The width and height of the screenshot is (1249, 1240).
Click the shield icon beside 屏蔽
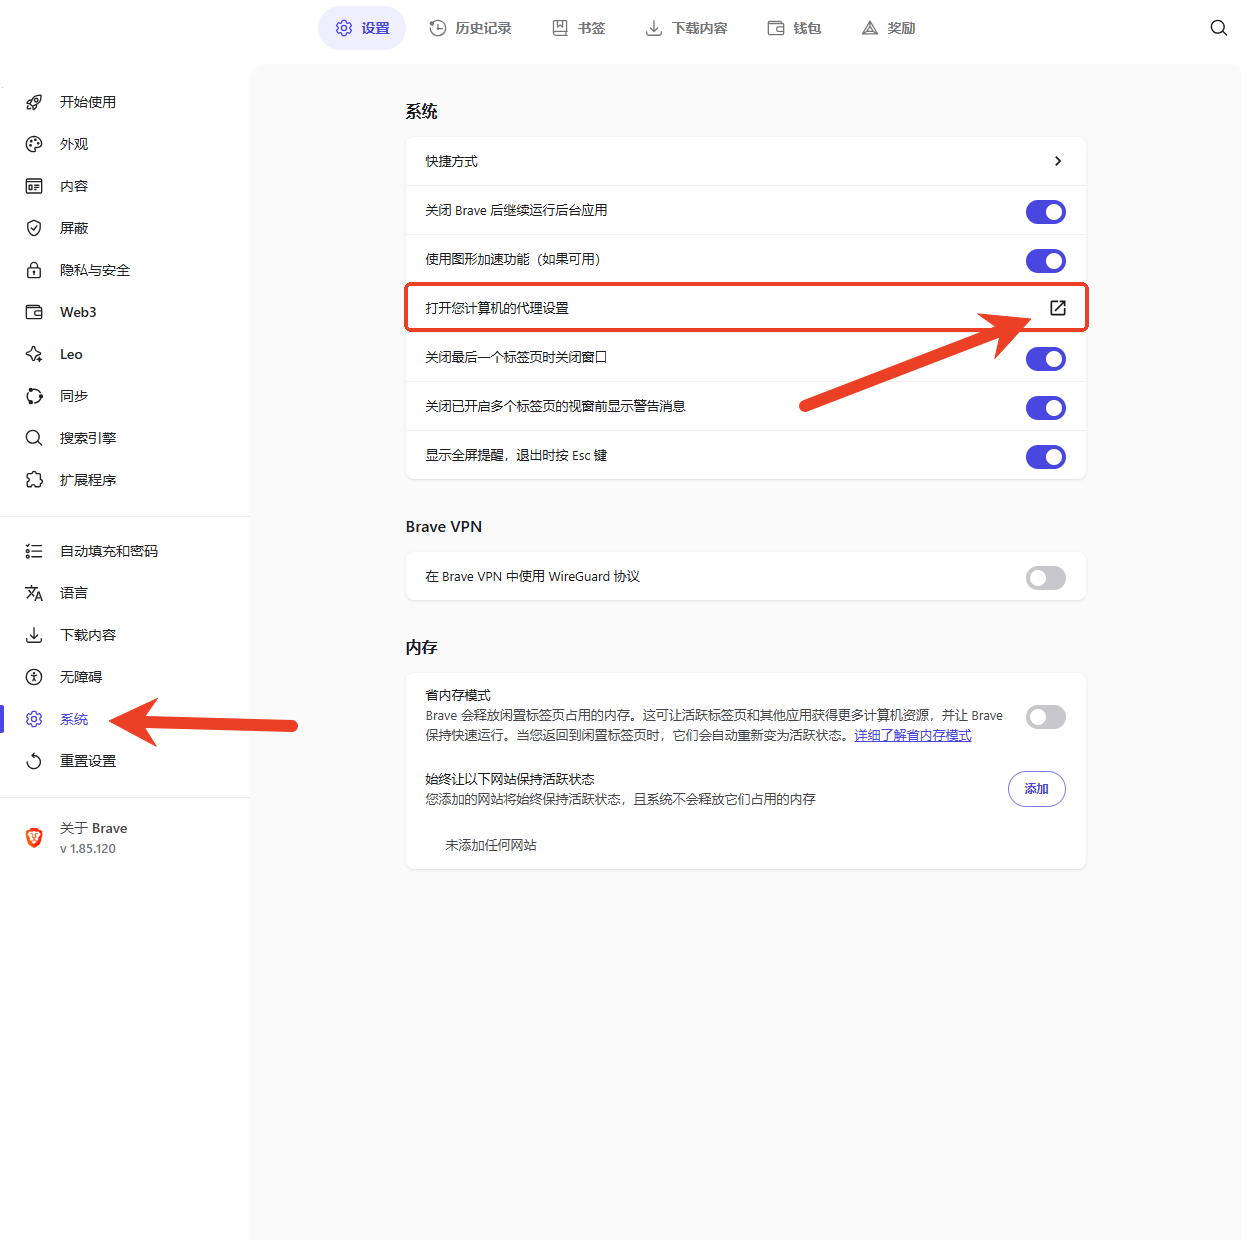coord(34,228)
